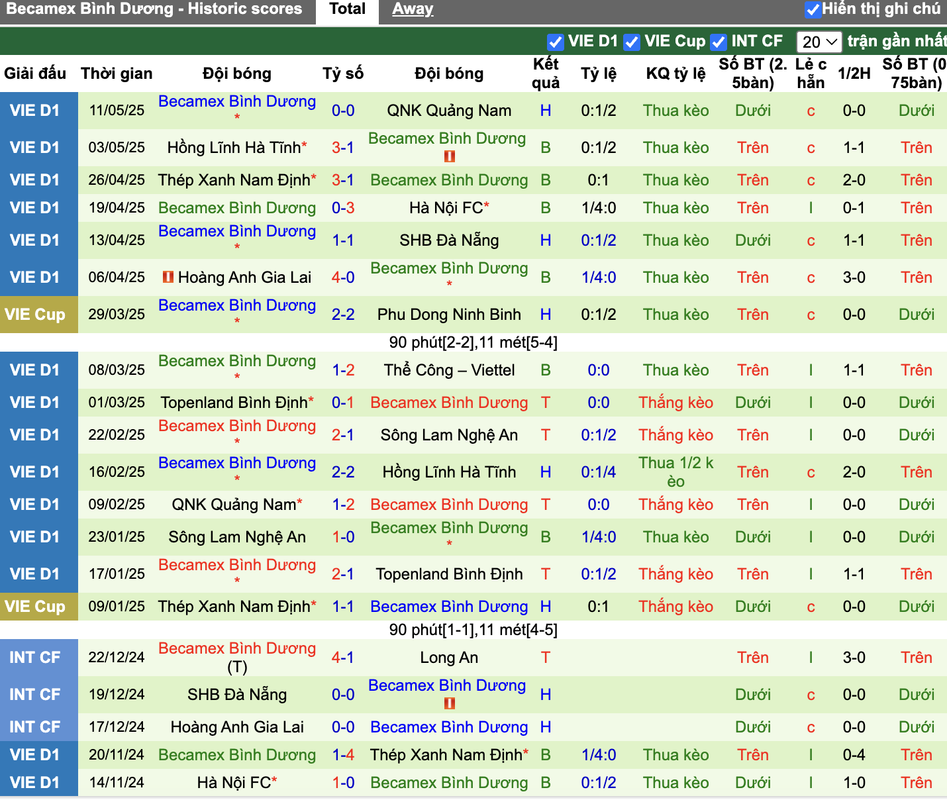Click odds 0:1/4 in 16/02/25 row
This screenshot has width=947, height=800.
point(599,472)
